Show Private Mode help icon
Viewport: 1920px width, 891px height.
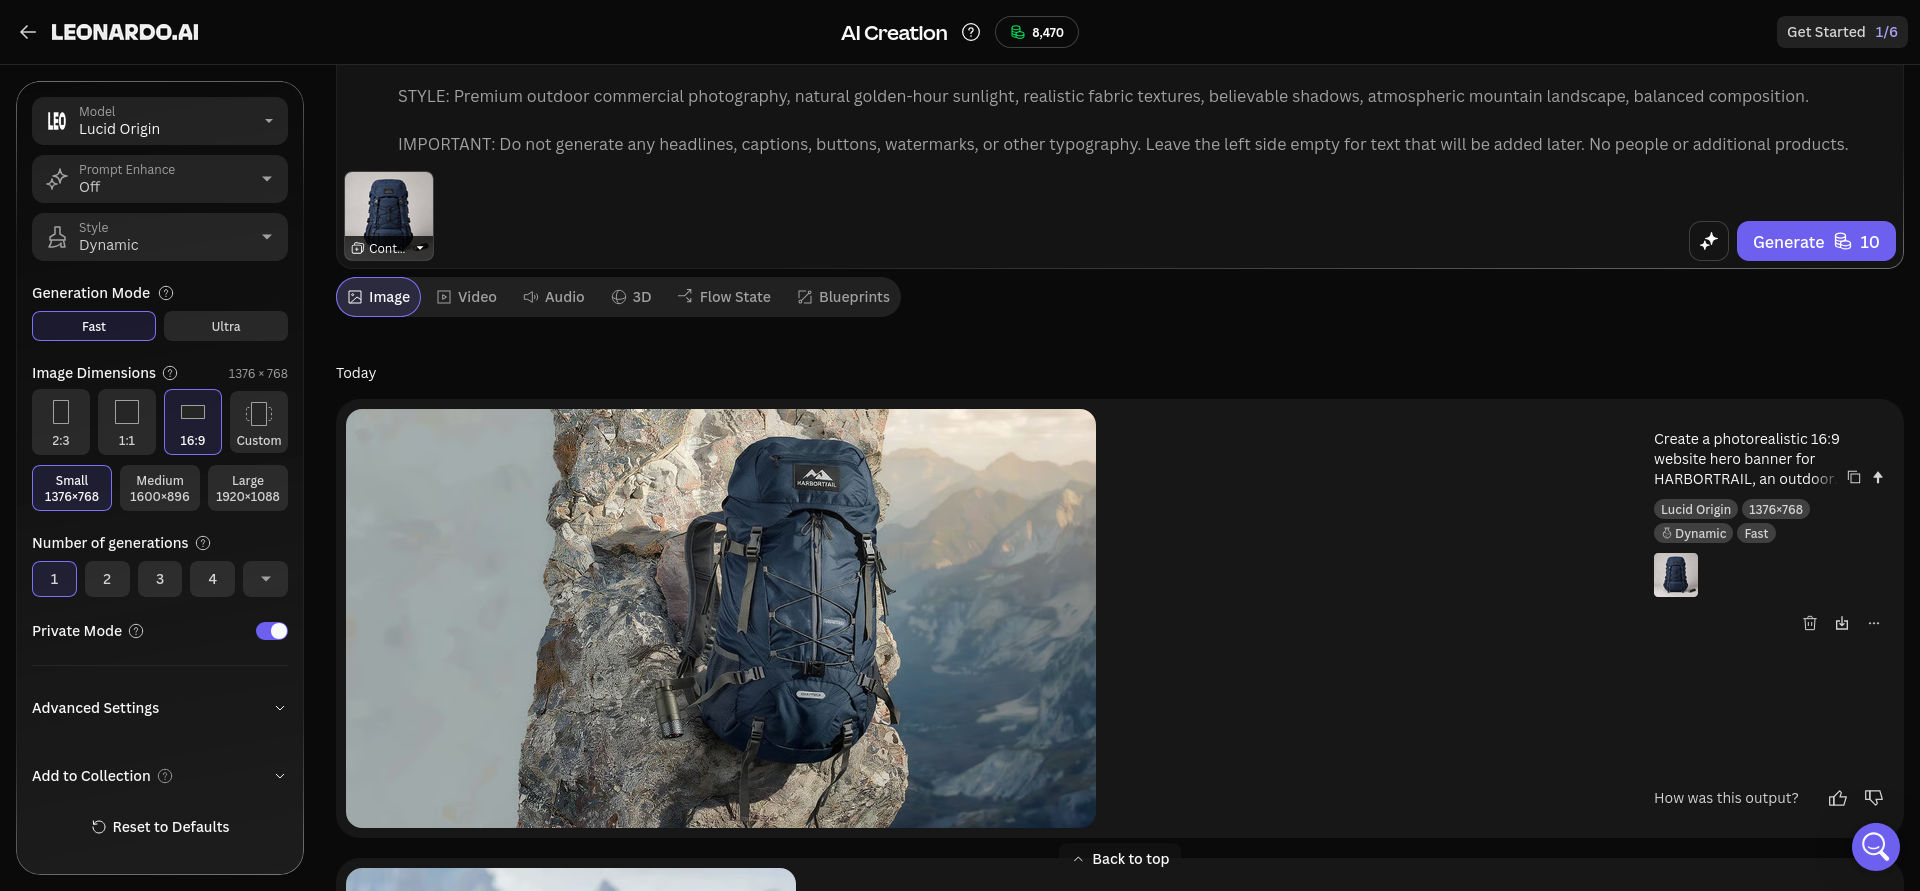(x=137, y=631)
